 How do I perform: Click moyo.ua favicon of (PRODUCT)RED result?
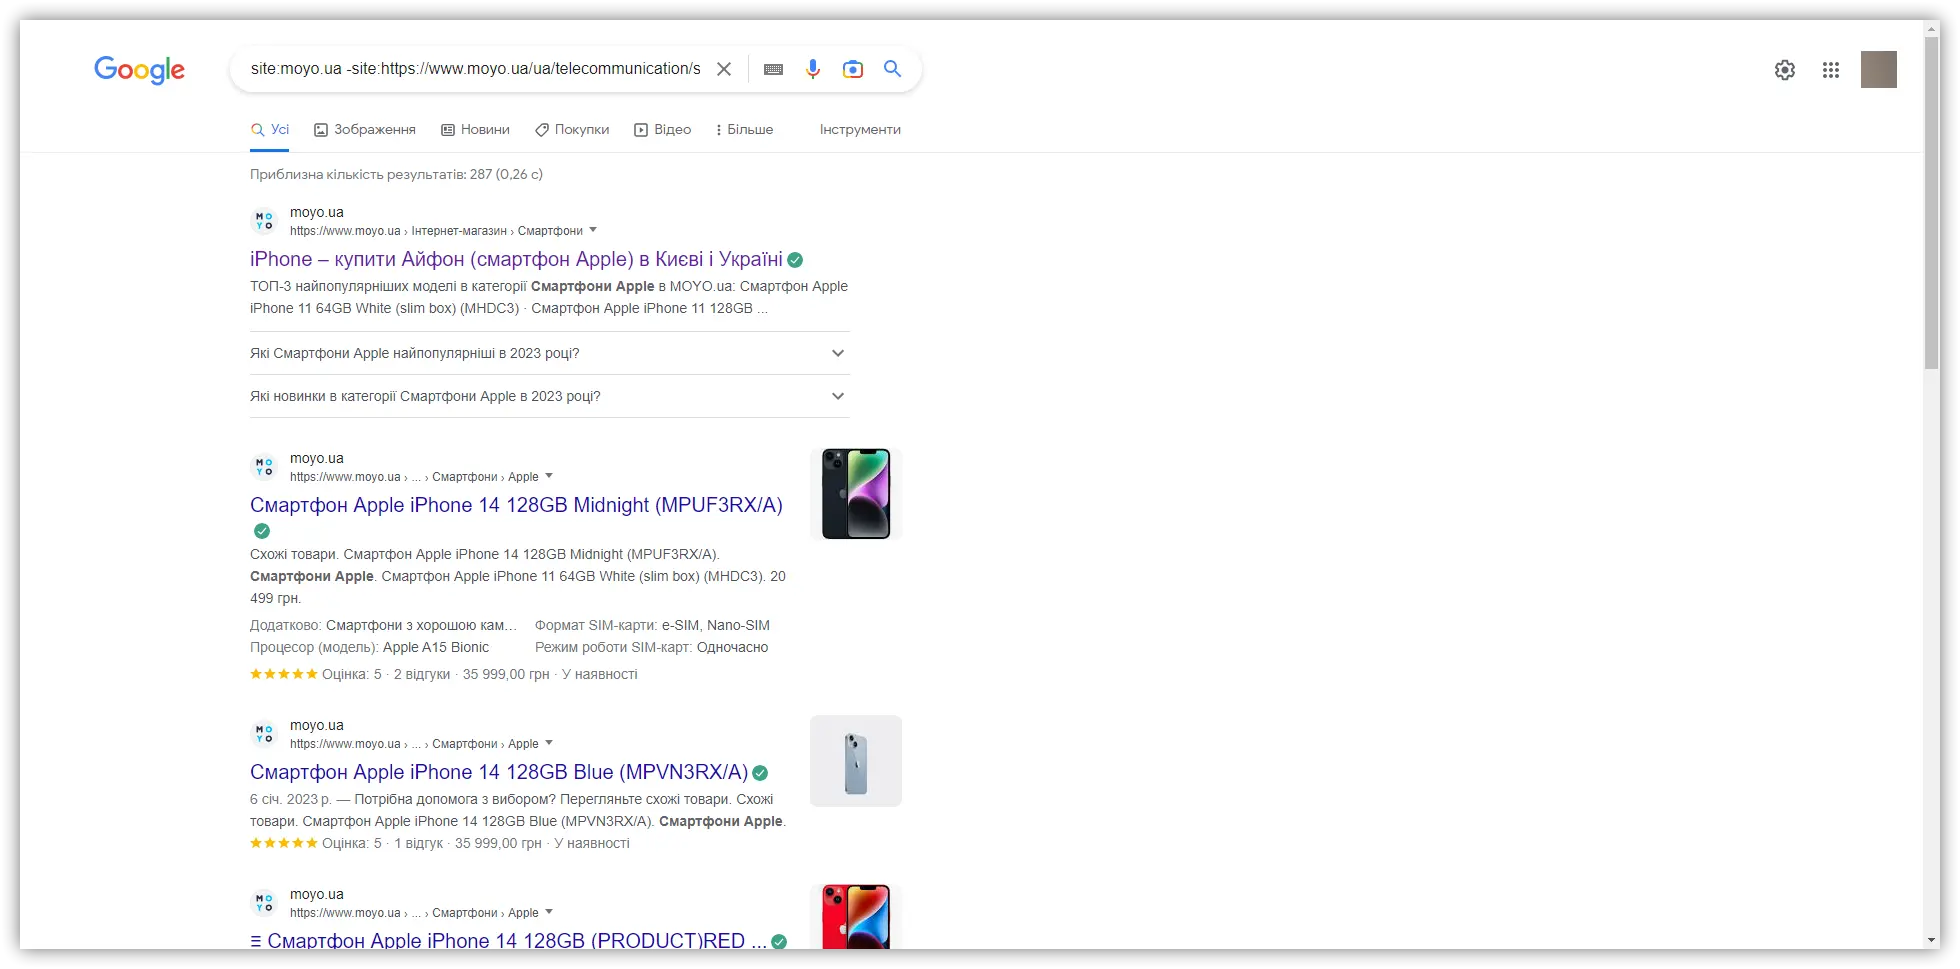(x=264, y=903)
